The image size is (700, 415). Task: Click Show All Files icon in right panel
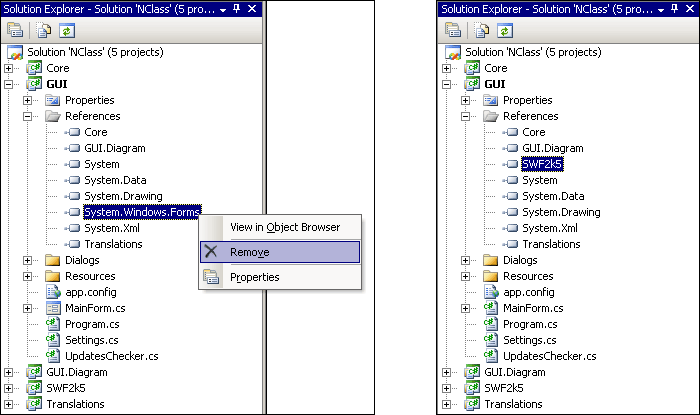482,30
